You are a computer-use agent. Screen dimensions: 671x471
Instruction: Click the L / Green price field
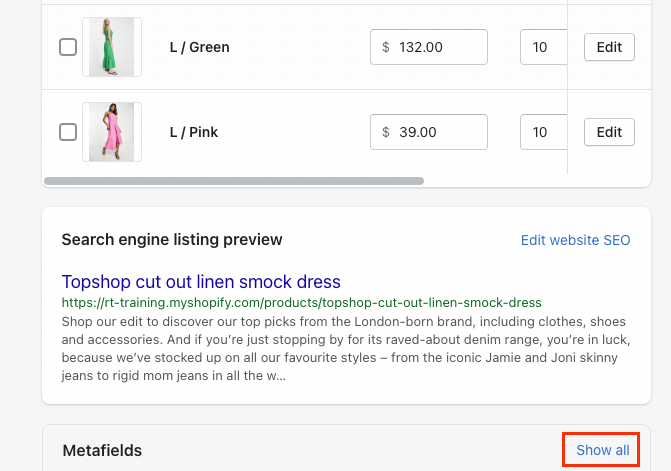click(x=429, y=47)
